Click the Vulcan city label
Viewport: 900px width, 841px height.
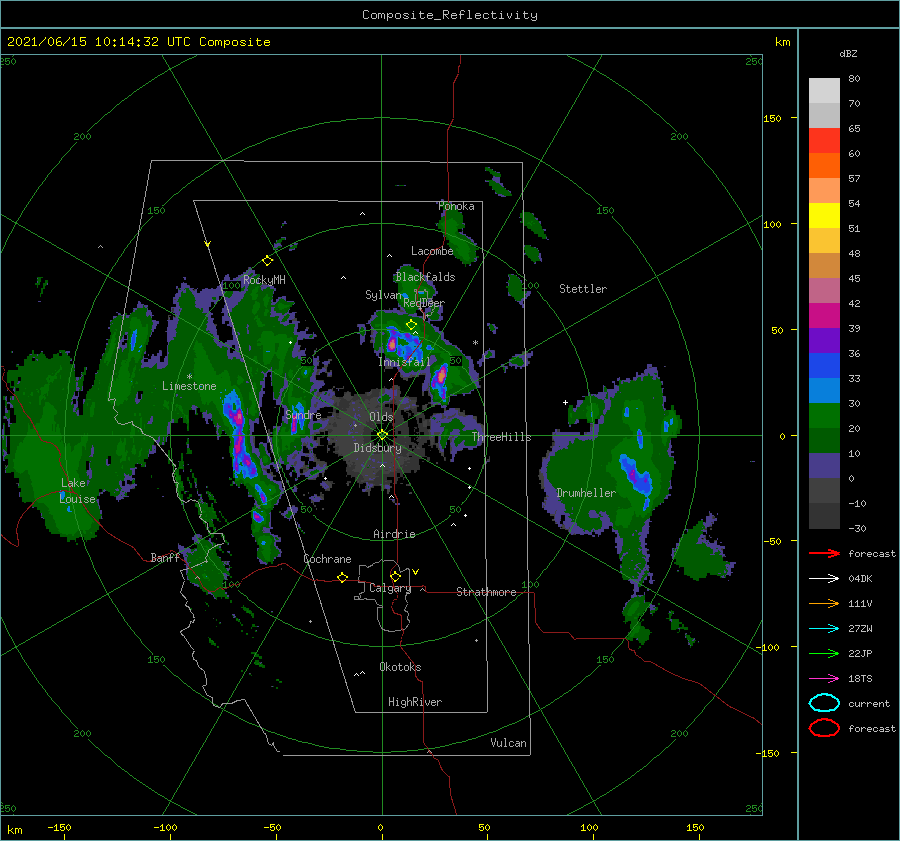pyautogui.click(x=508, y=743)
